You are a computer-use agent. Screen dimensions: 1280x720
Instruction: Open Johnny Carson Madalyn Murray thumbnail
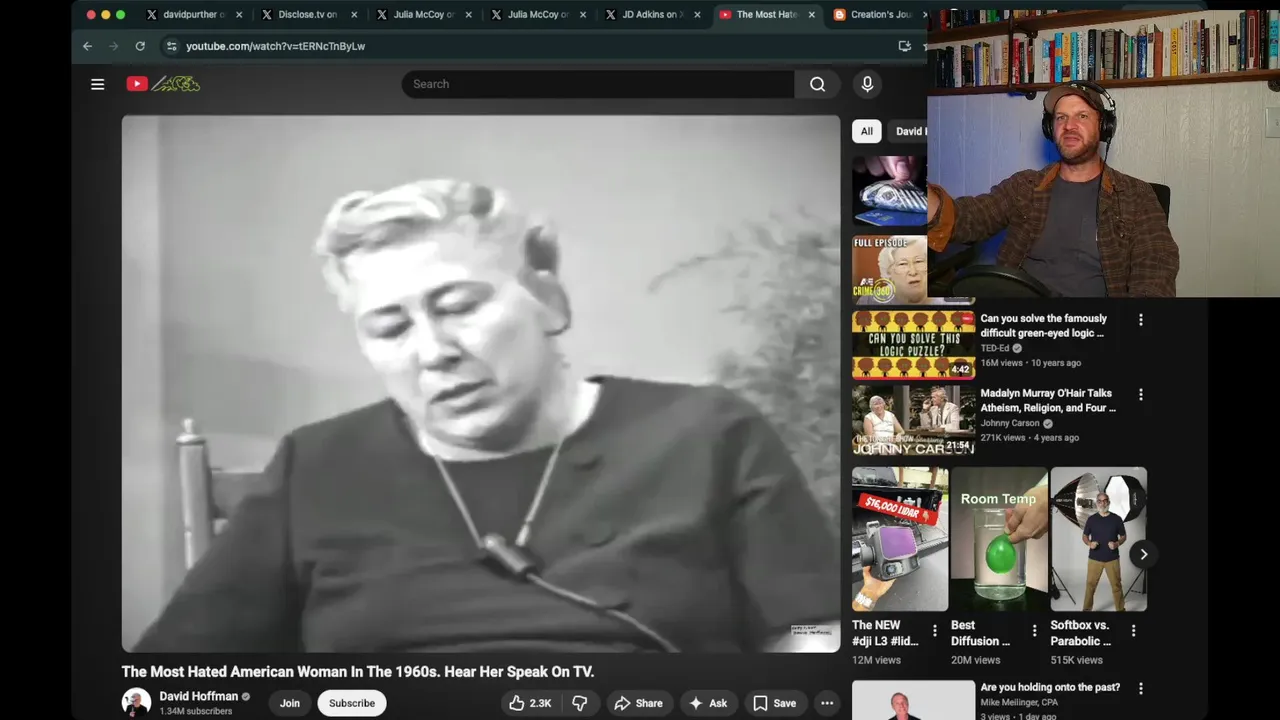(913, 420)
